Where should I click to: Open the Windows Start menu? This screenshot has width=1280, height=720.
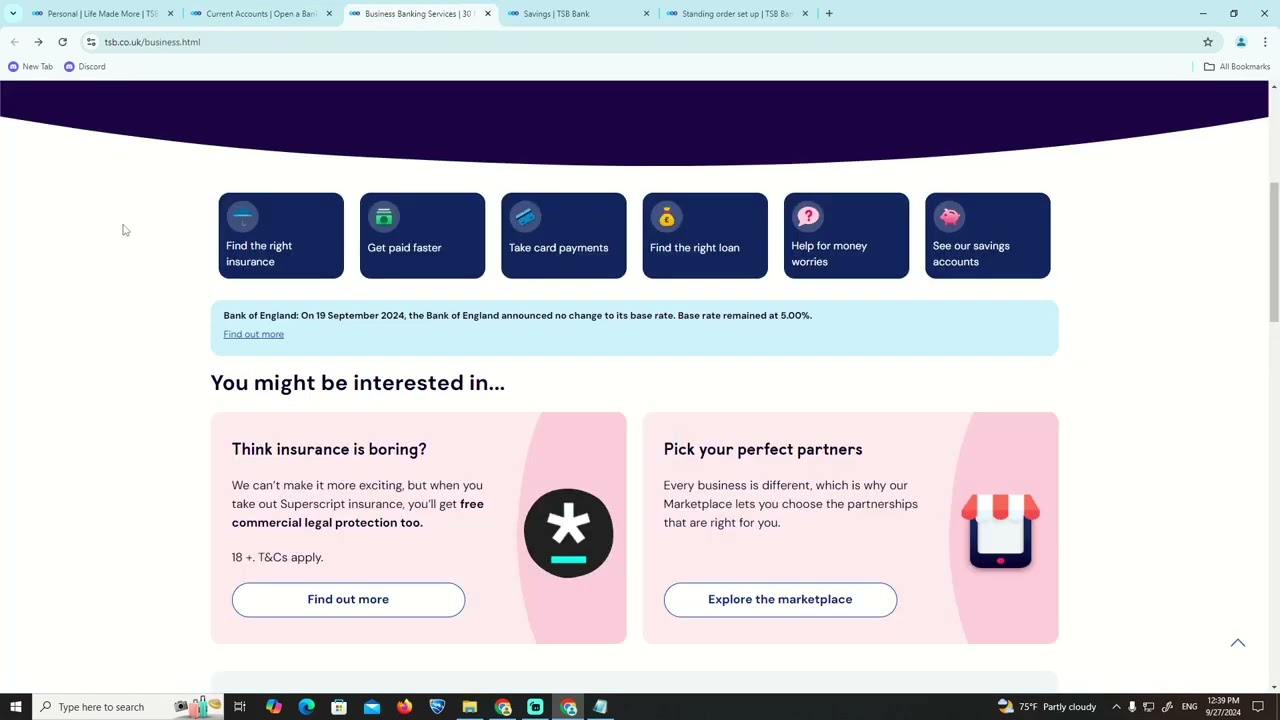15,707
